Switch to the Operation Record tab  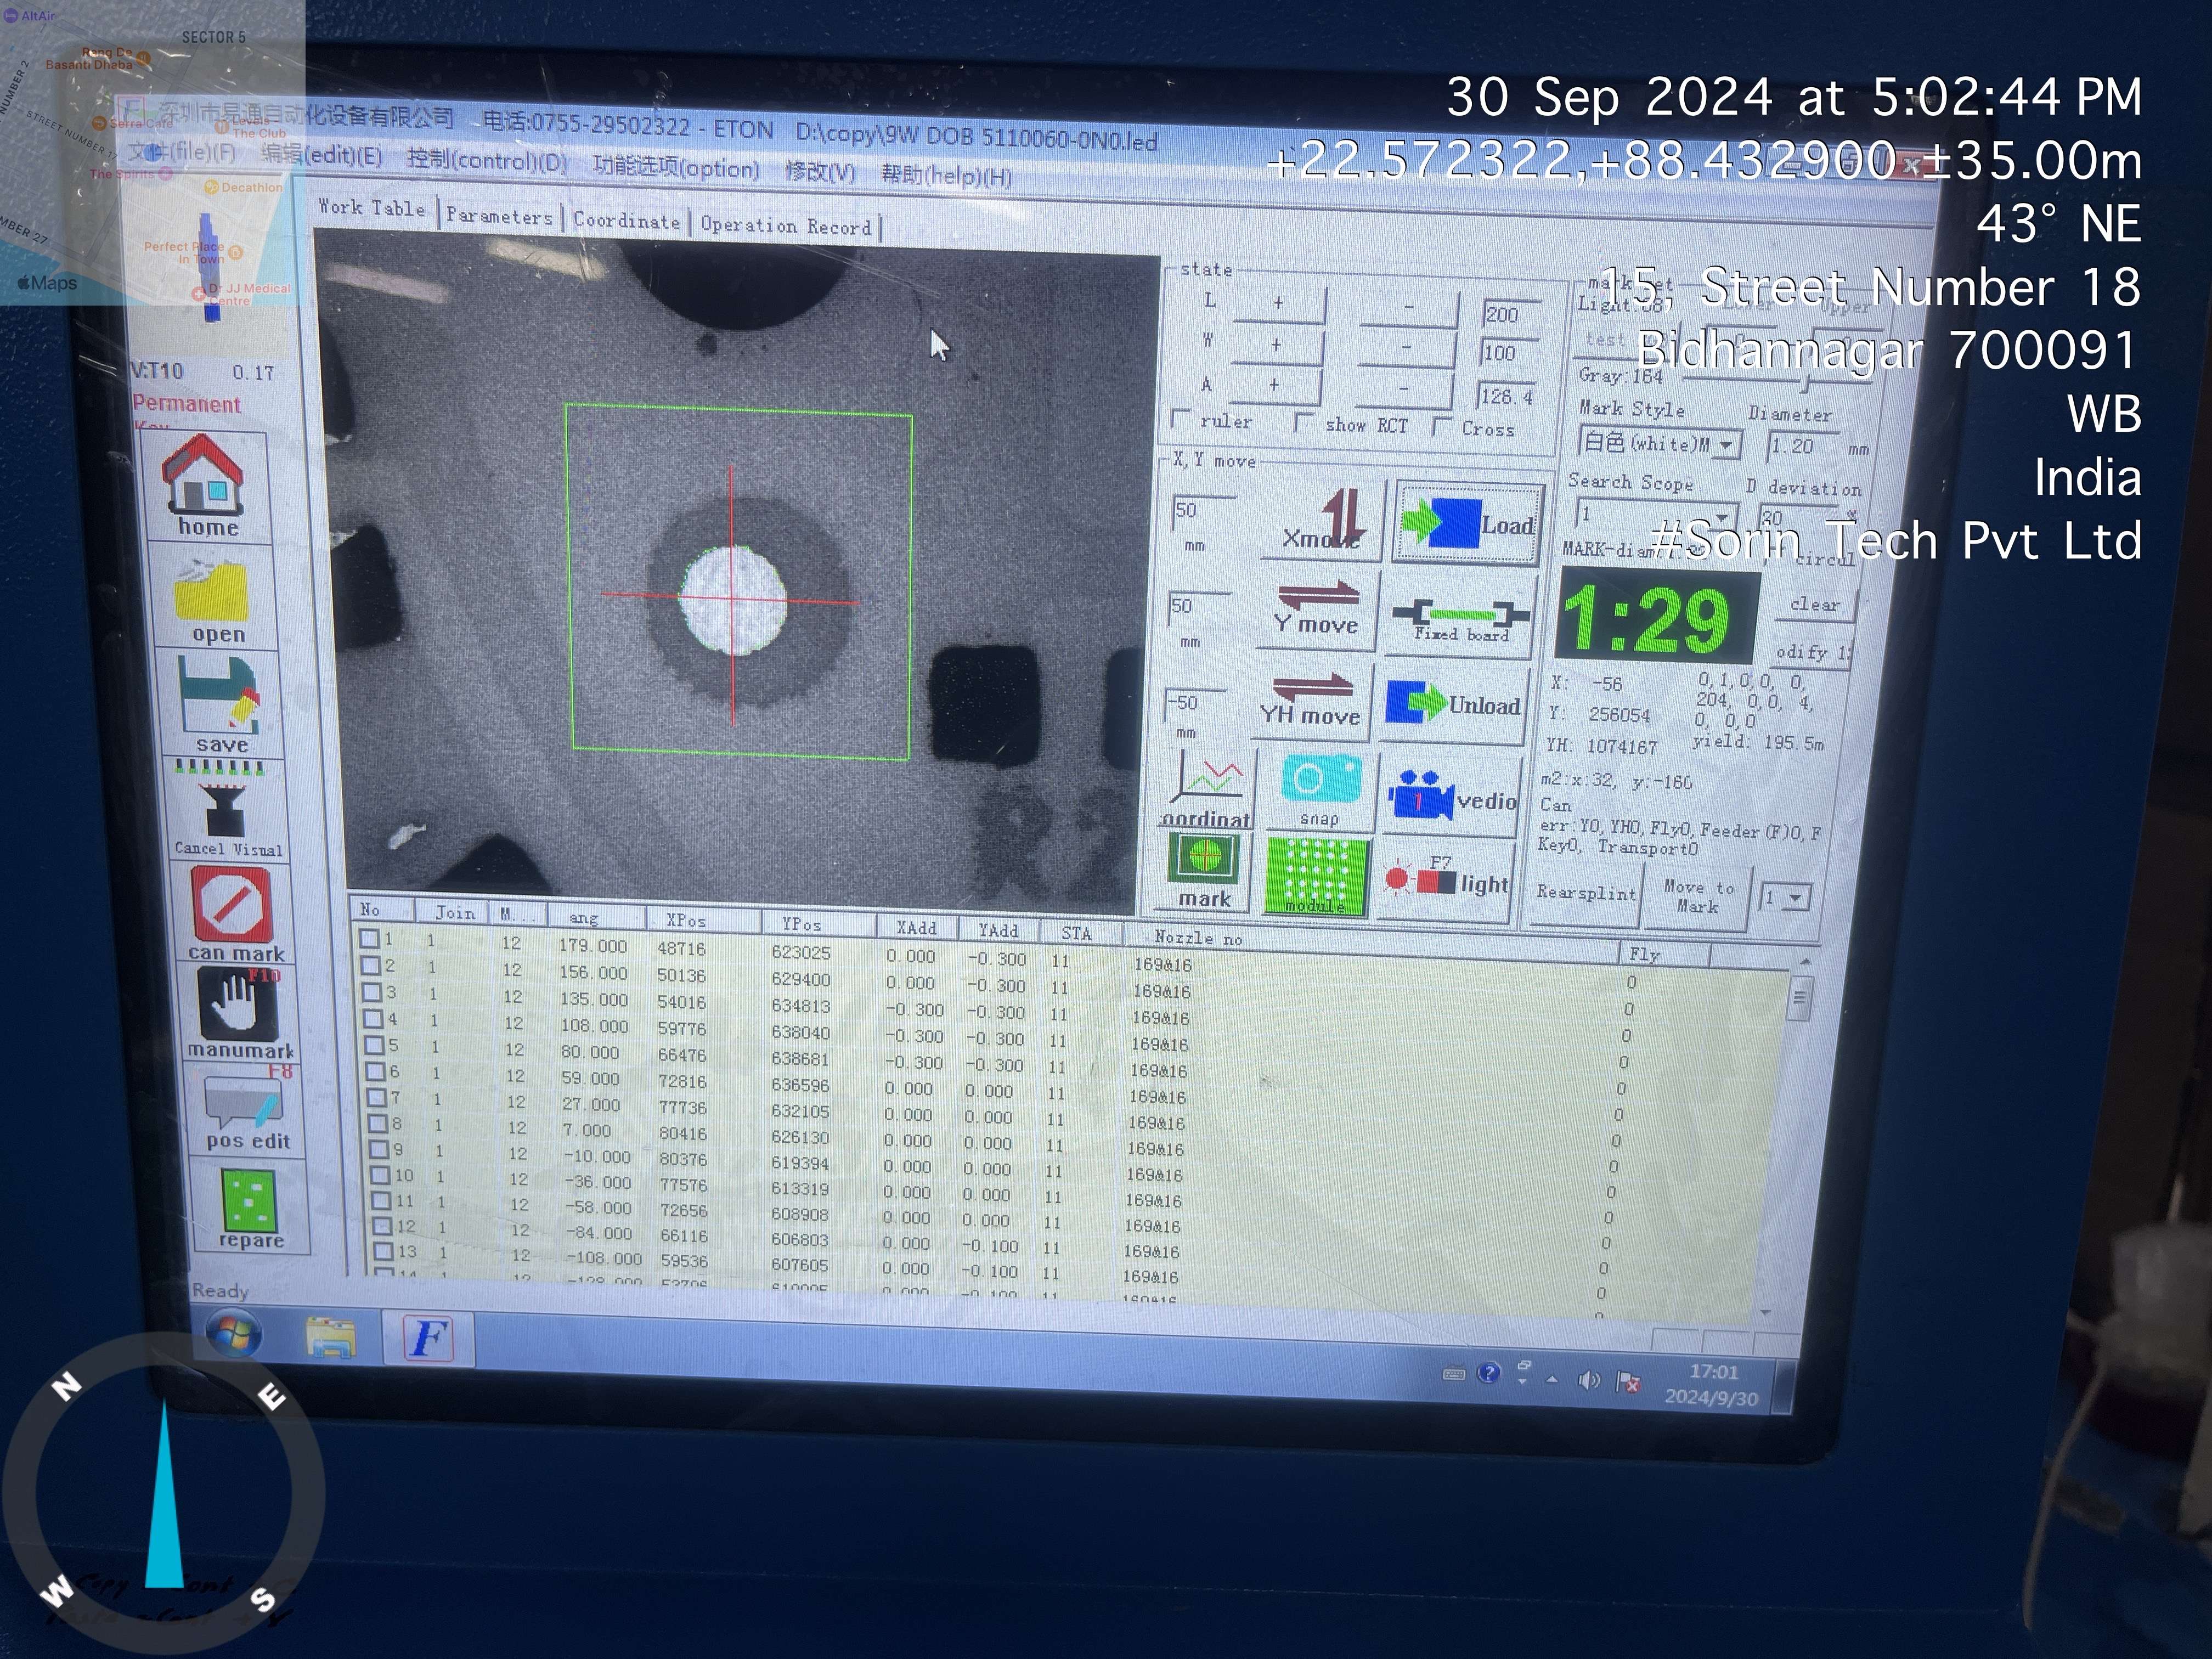(x=786, y=226)
